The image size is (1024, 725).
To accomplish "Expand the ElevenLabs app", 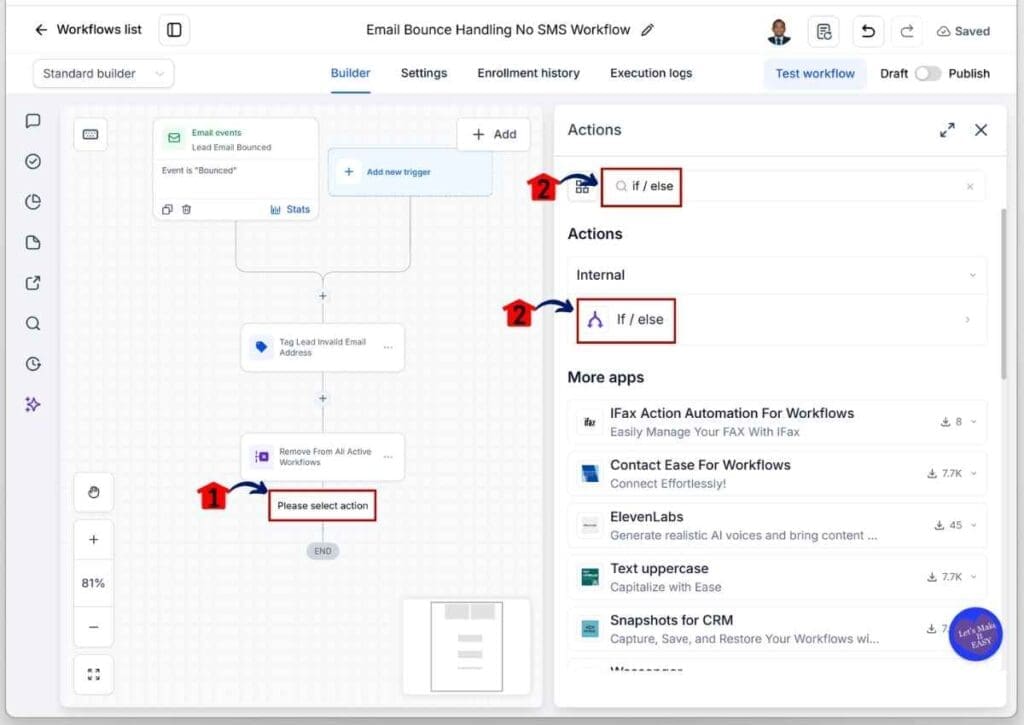I will tap(776, 525).
